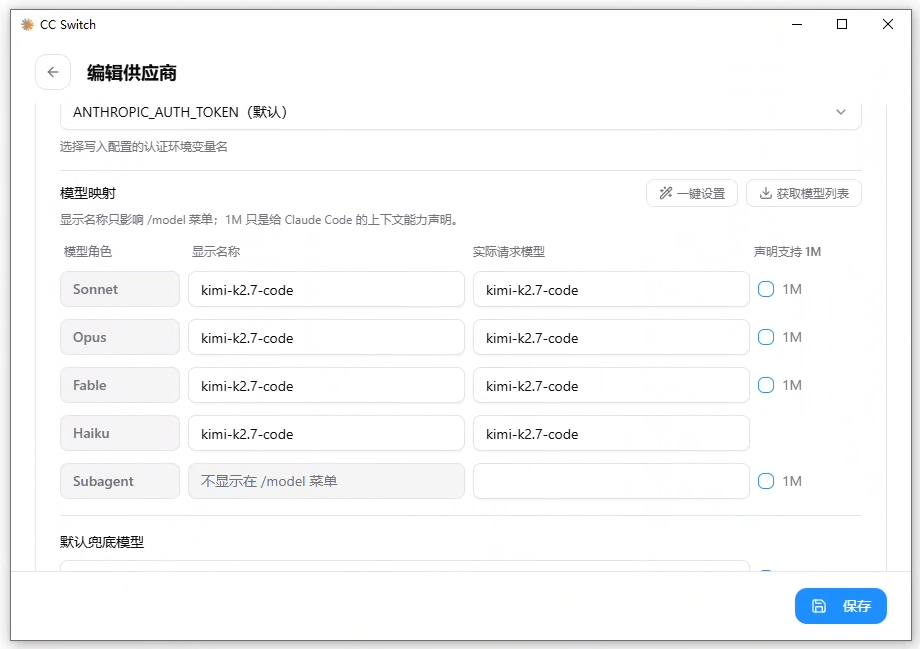Open the ANTHROPIC_AUTH_TOKEN auth variable dropdown

pos(461,113)
